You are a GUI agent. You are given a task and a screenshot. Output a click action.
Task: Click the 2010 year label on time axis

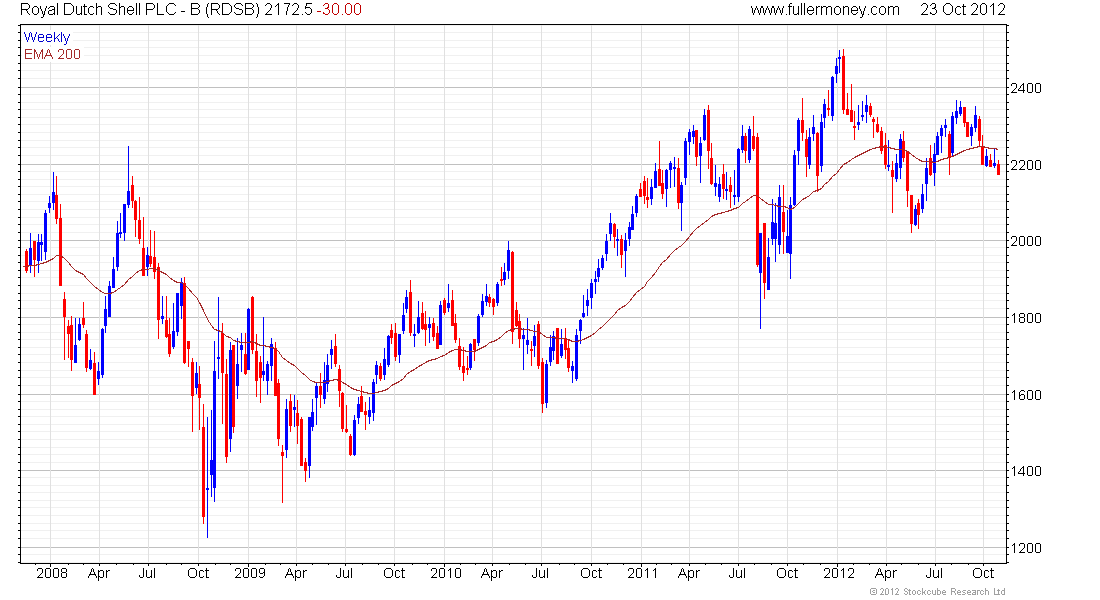[445, 573]
